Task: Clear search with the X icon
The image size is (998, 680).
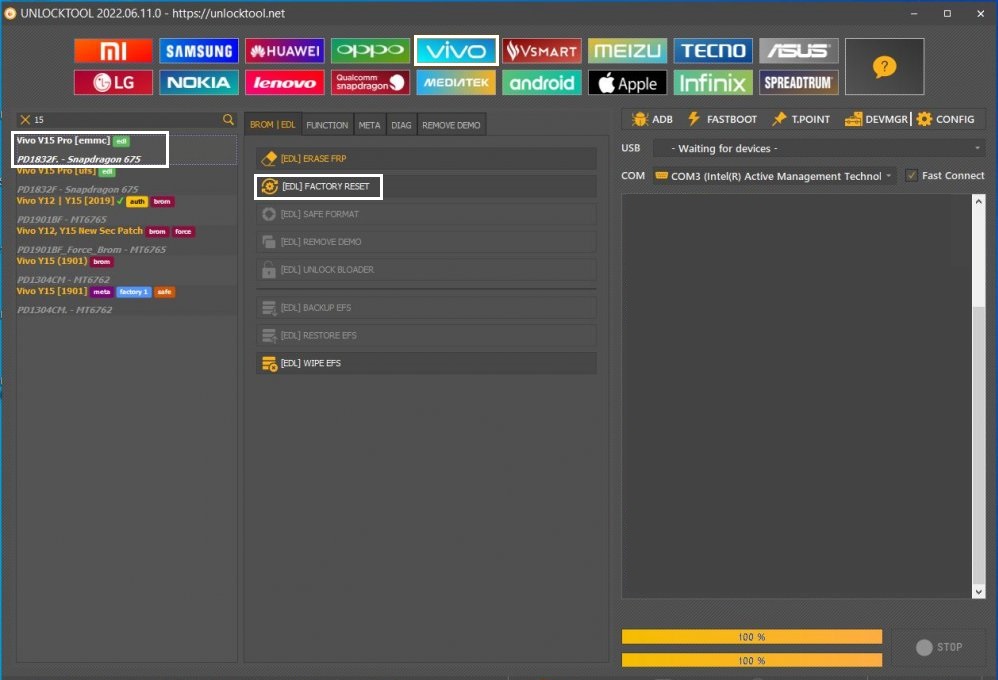Action: pyautogui.click(x=25, y=120)
